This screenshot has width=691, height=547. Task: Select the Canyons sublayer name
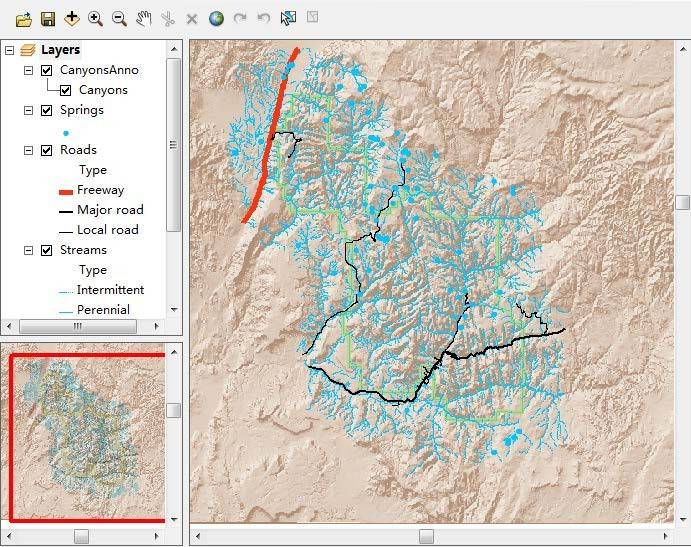103,90
